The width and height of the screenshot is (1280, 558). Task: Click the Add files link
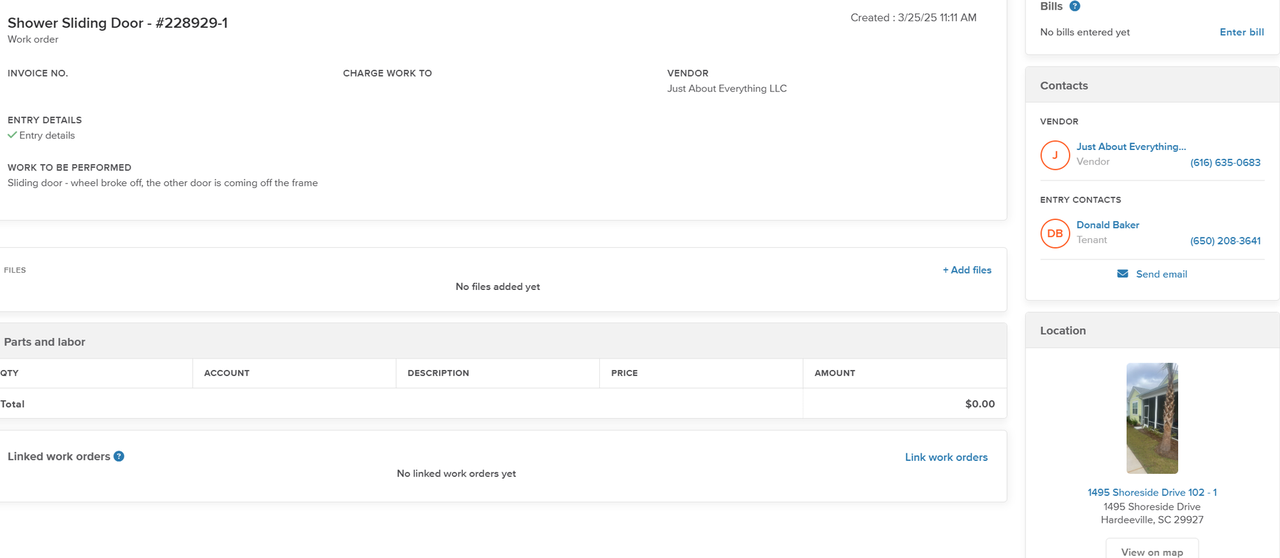coord(966,270)
